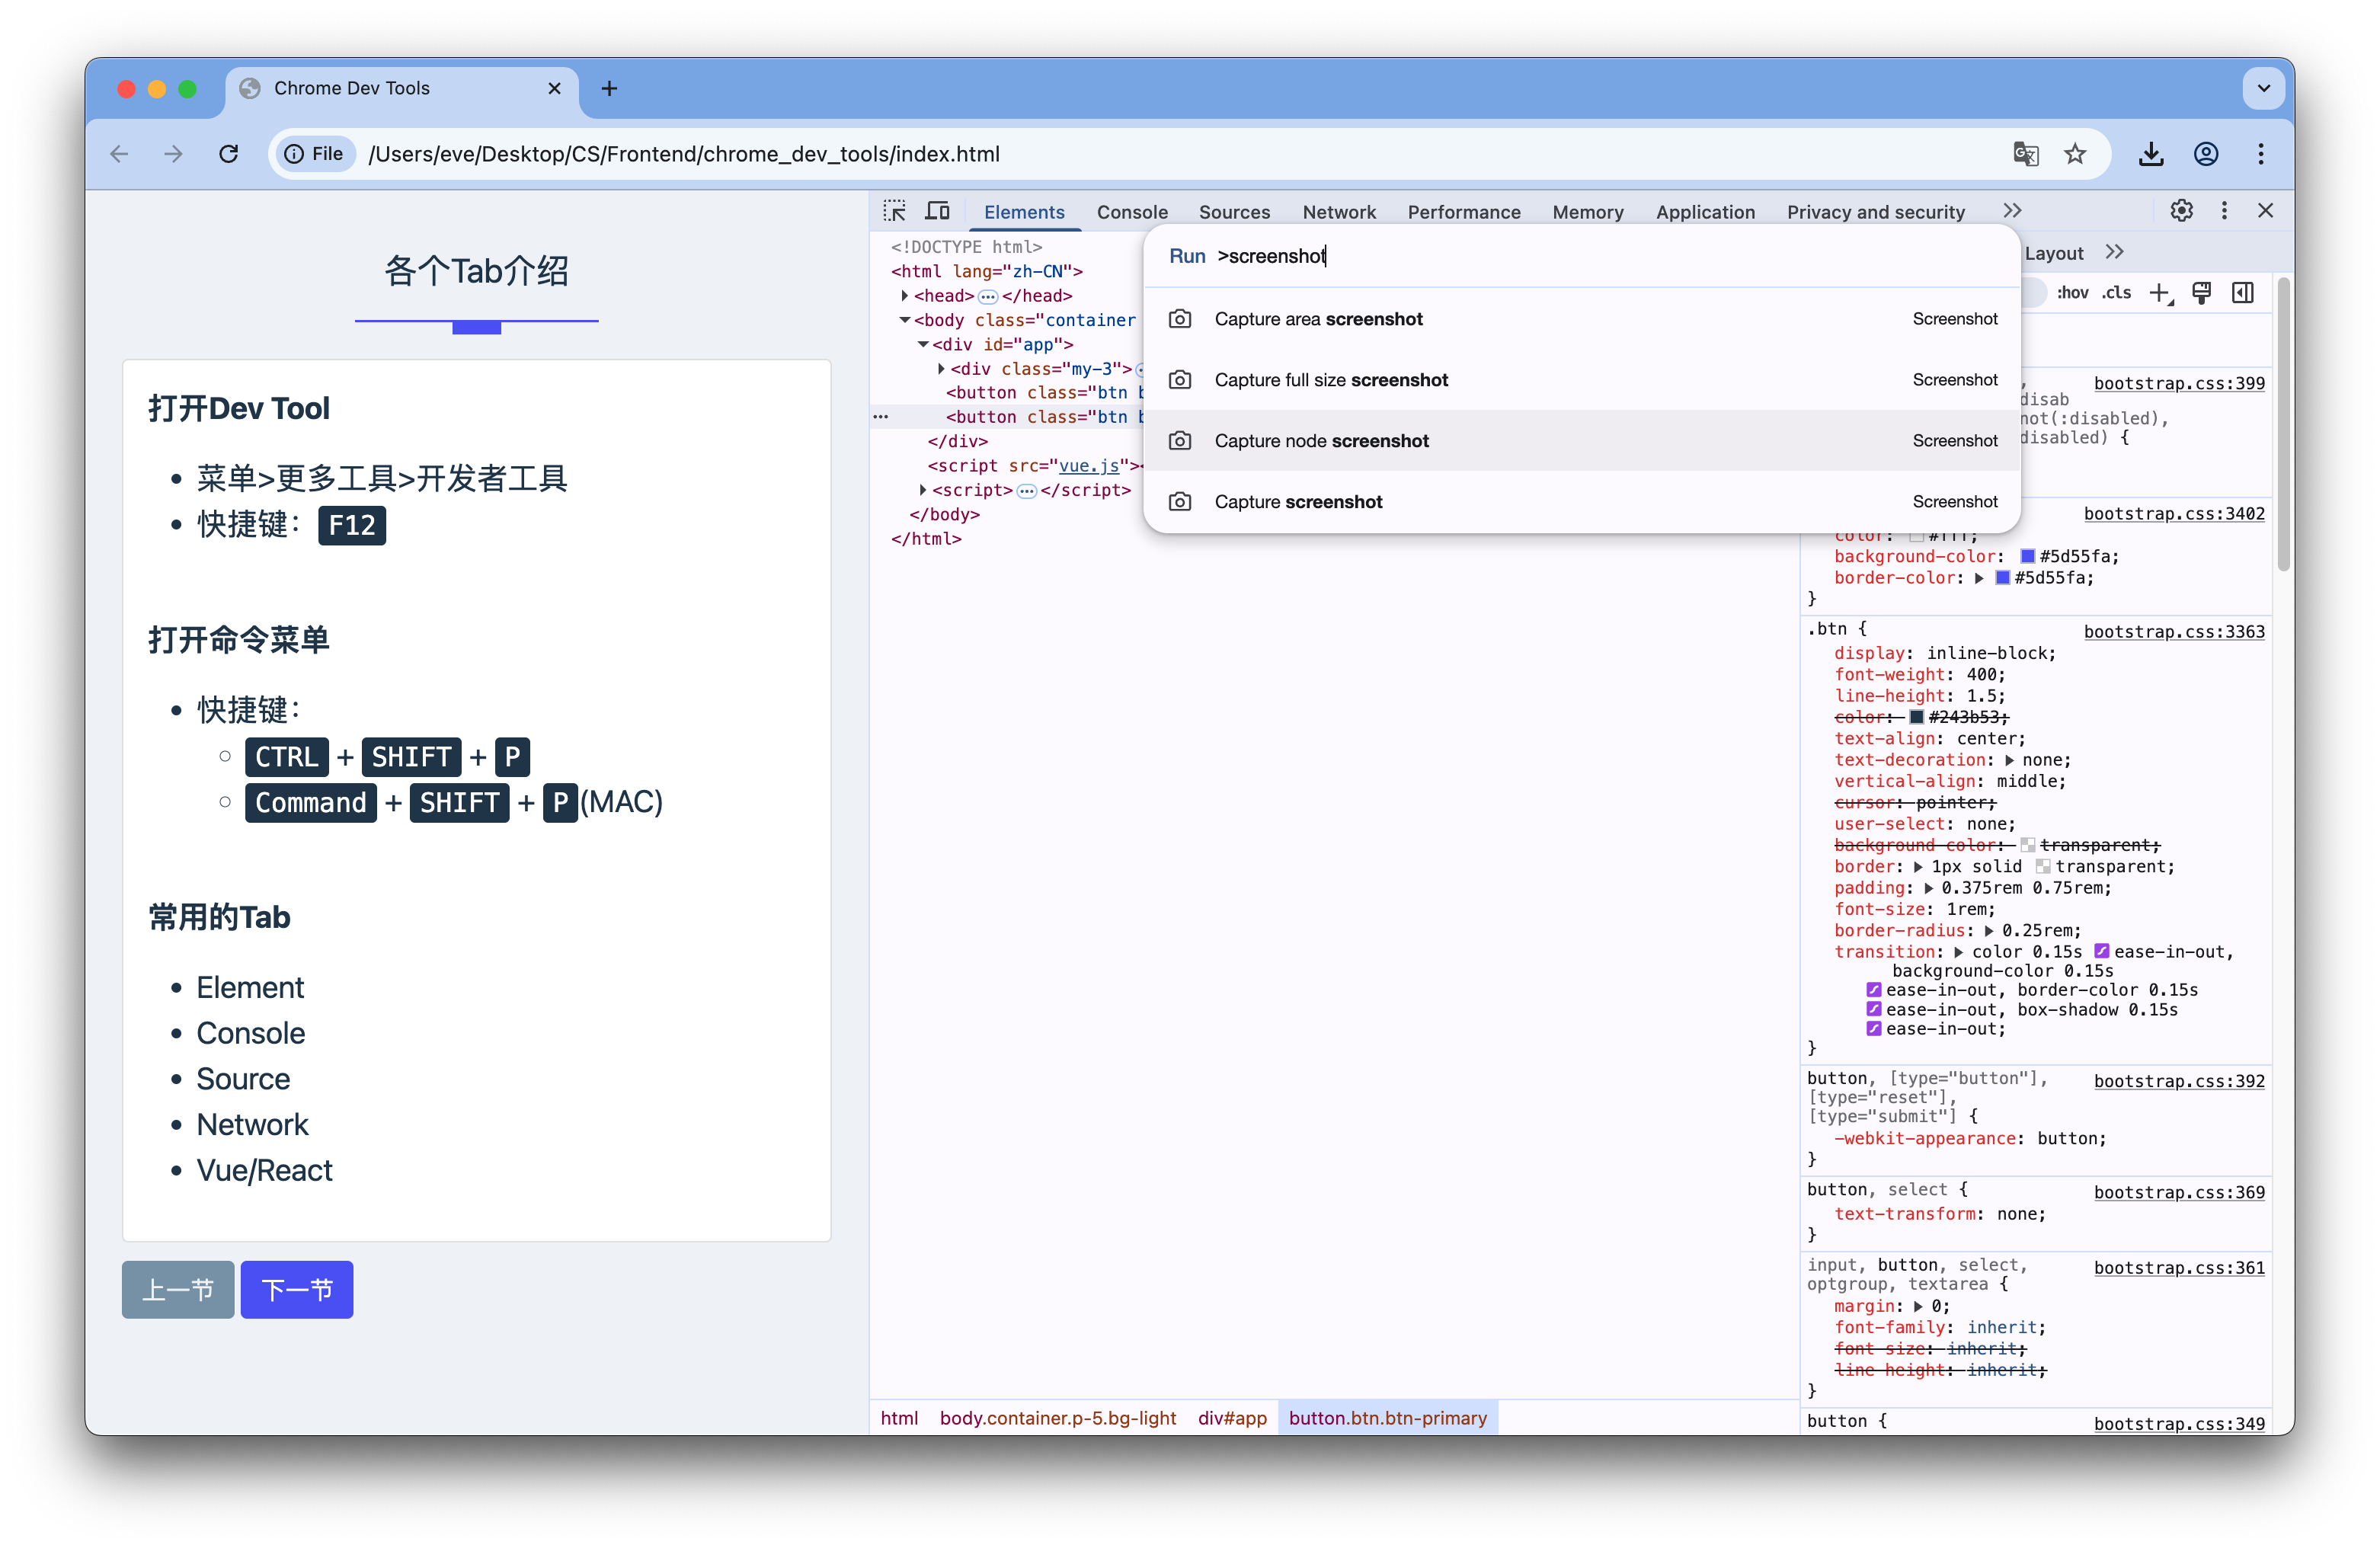Click the rendering emulation paintbrush icon
This screenshot has height=1548, width=2380.
2201,293
